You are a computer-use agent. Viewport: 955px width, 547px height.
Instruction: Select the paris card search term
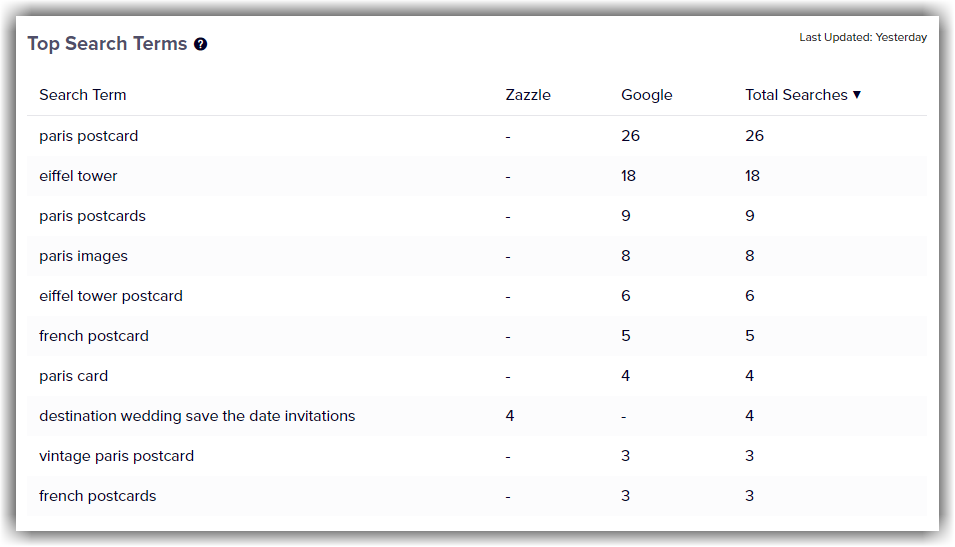73,376
